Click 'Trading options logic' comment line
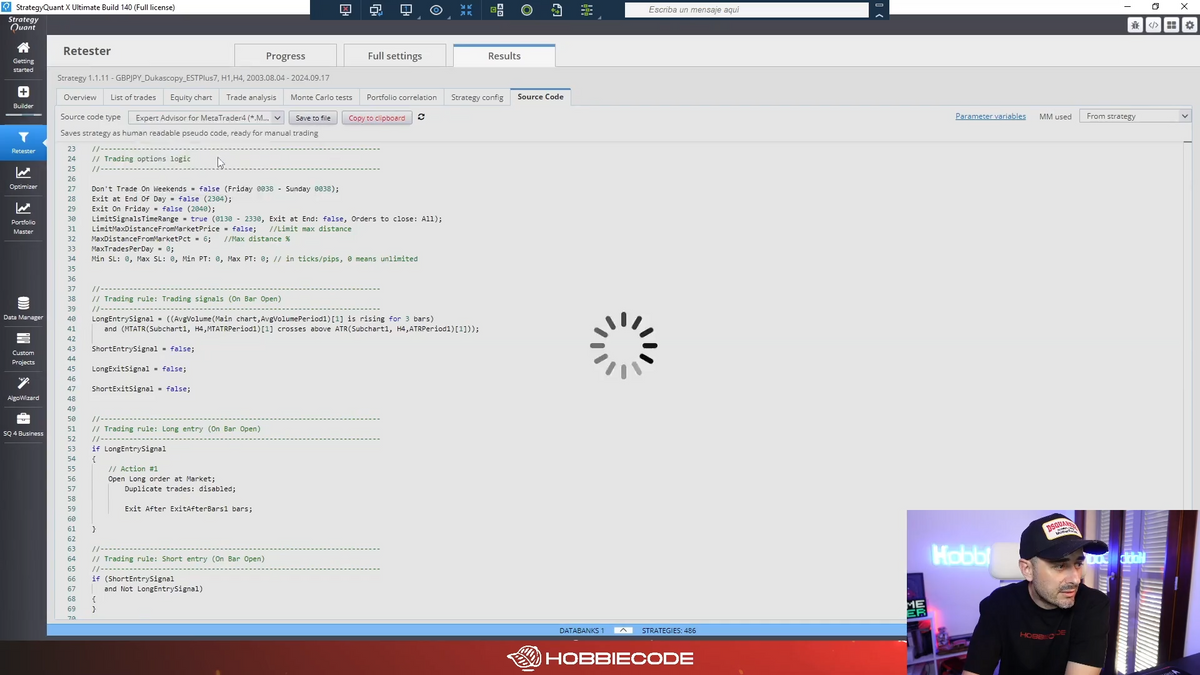Image resolution: width=1200 pixels, height=675 pixels. pyautogui.click(x=141, y=159)
